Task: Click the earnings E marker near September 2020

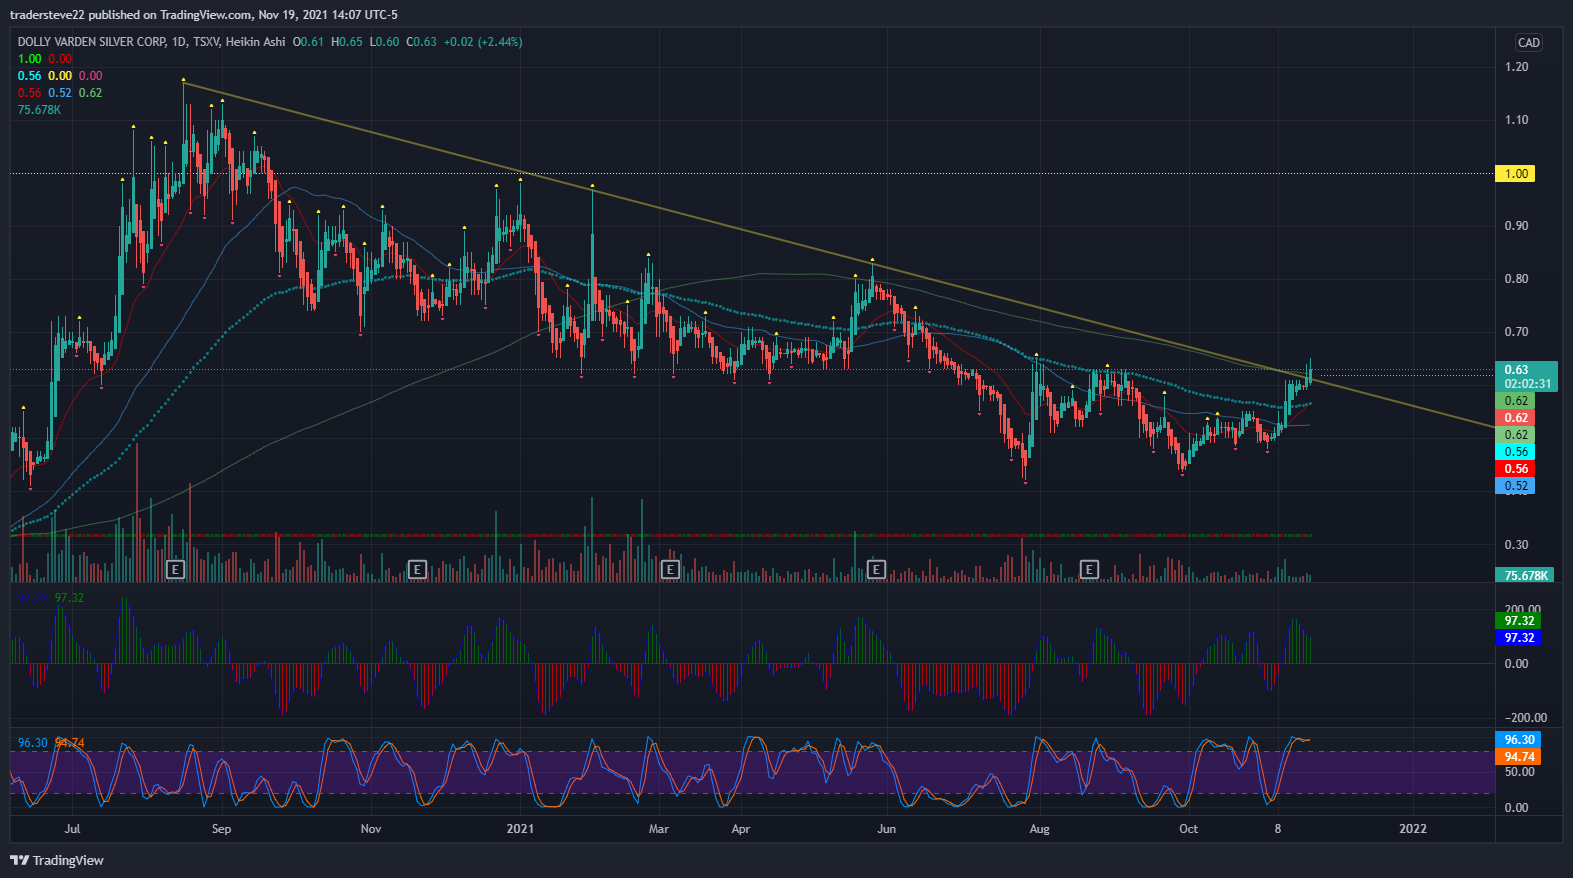Action: [176, 569]
